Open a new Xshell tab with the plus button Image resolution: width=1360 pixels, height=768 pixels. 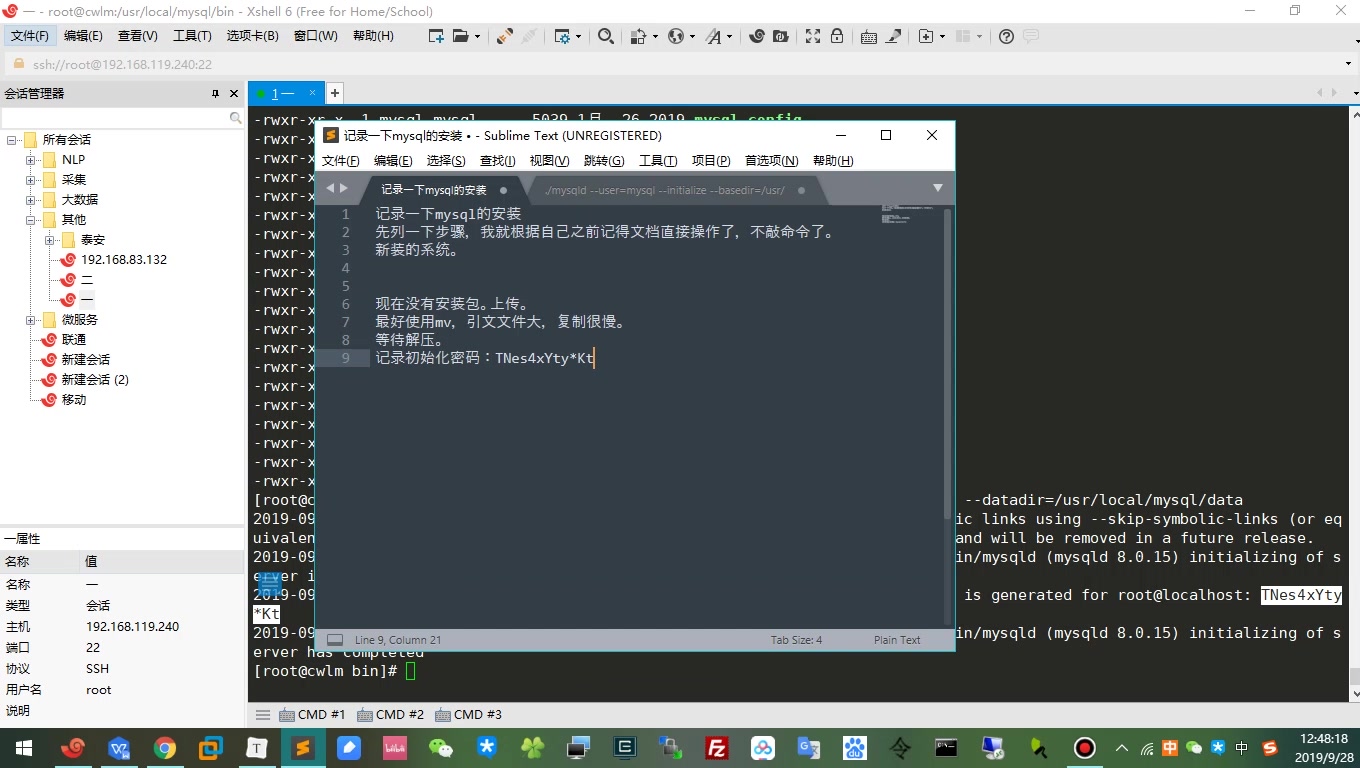point(334,93)
